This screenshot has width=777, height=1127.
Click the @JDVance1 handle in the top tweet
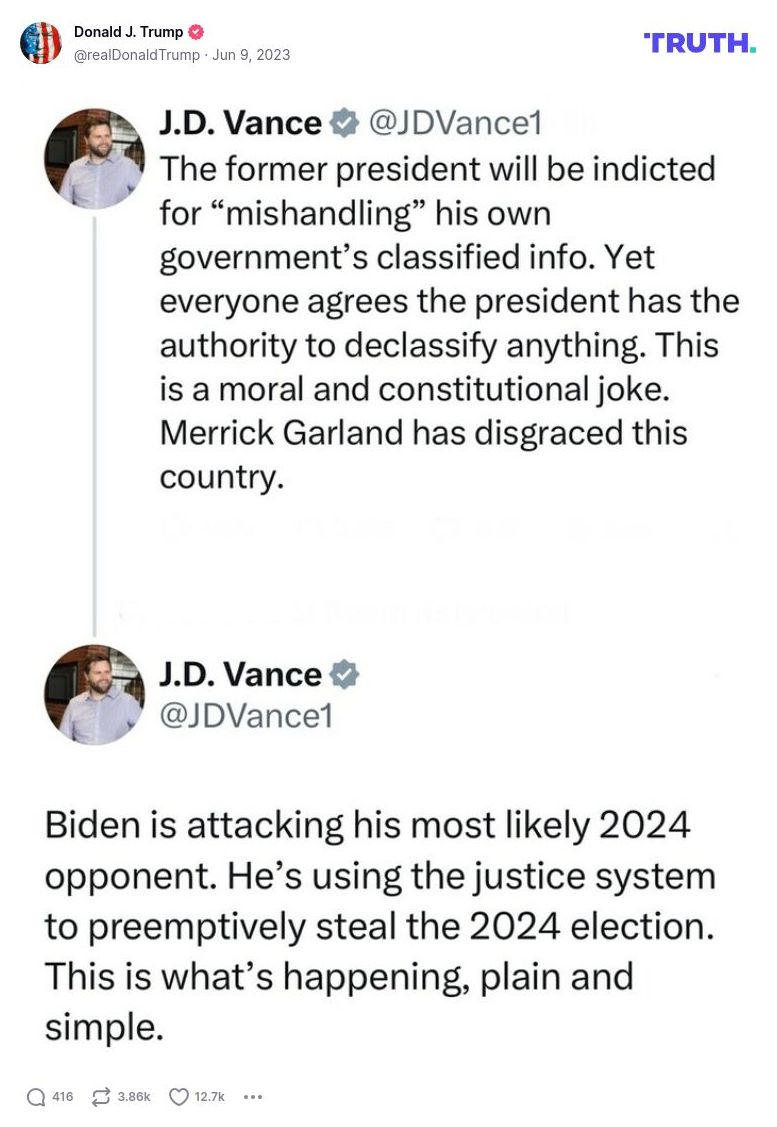coord(455,123)
